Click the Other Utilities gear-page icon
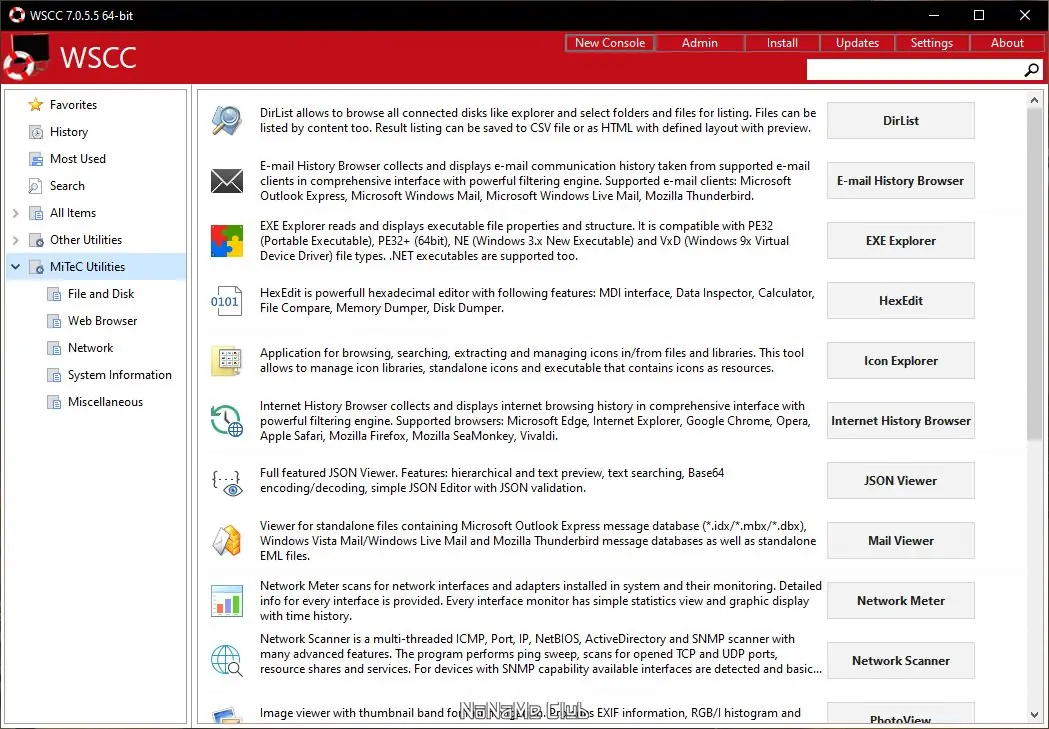The image size is (1049, 729). point(36,240)
